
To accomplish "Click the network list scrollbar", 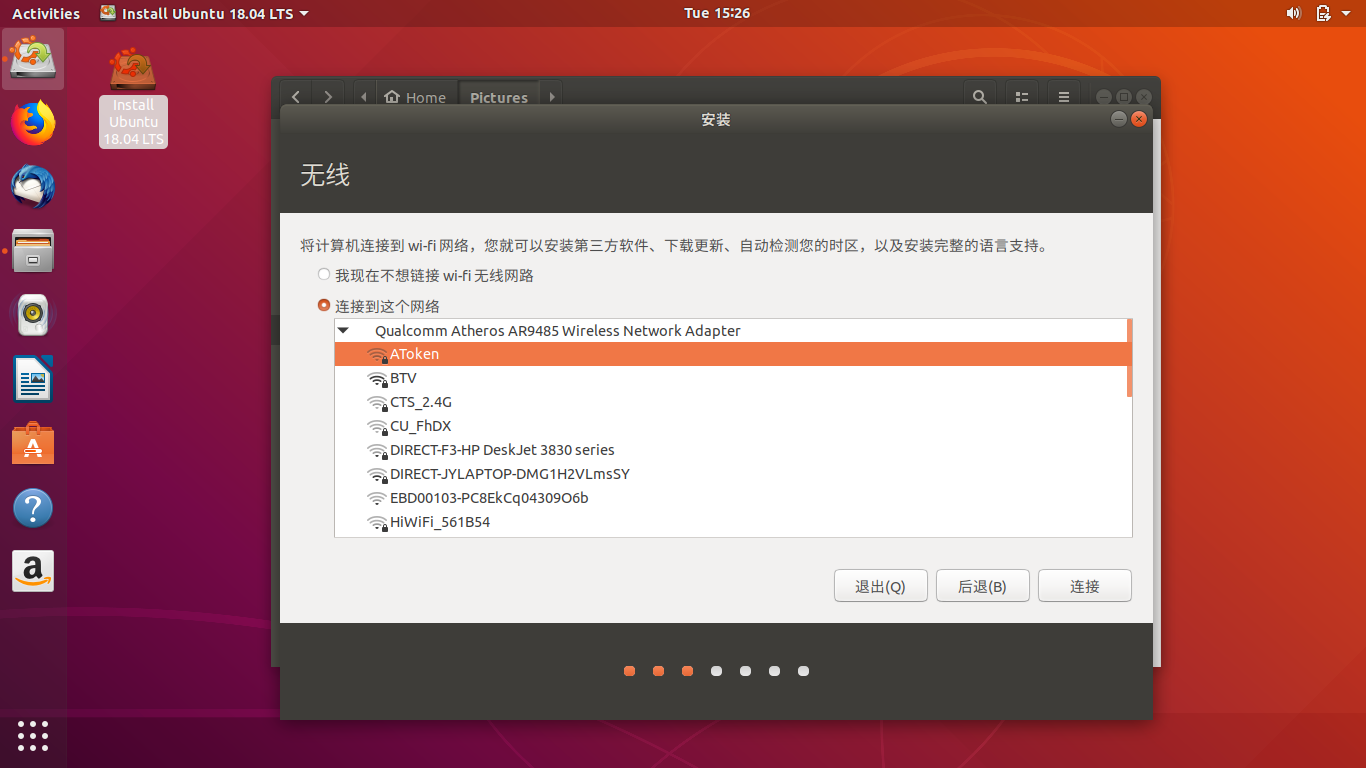I will (x=1129, y=358).
